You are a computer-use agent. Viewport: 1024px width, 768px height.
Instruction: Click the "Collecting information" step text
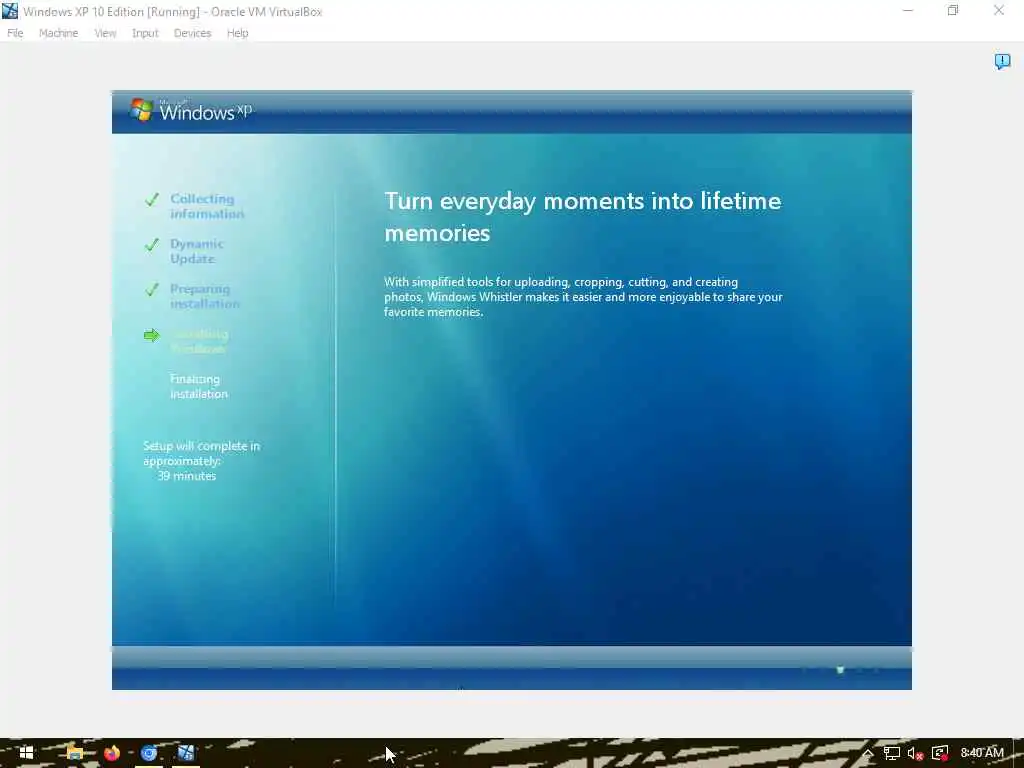pos(207,206)
